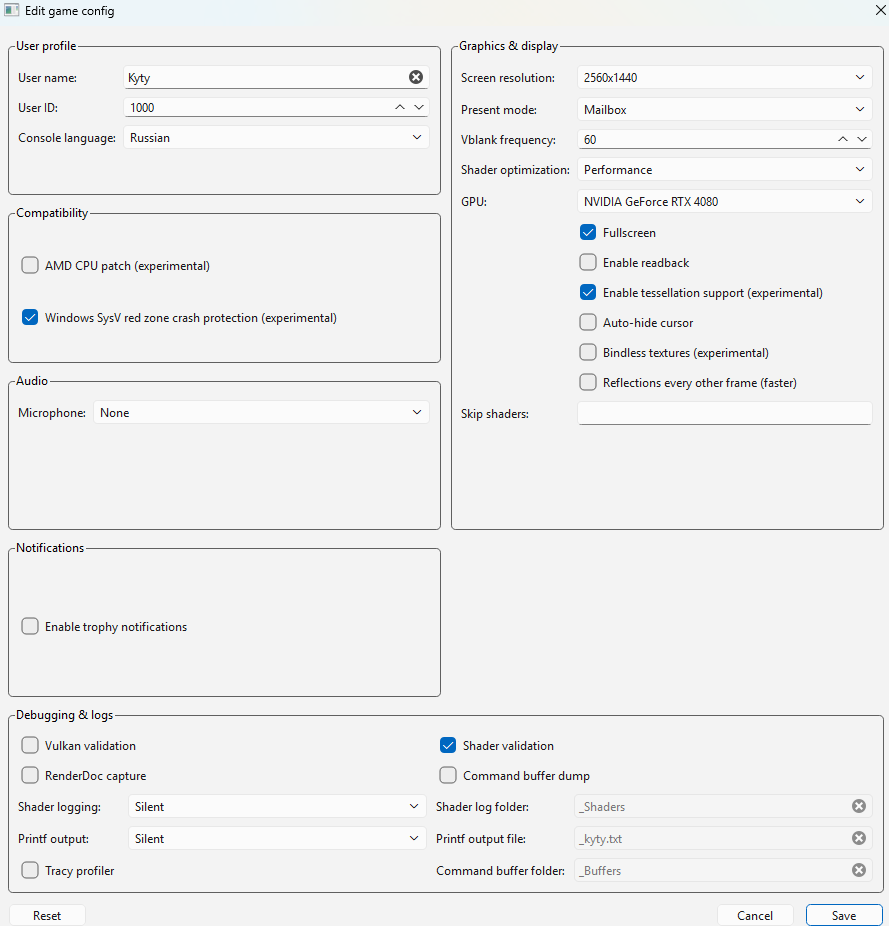This screenshot has width=889, height=926.
Task: Expand the Present mode dropdown
Action: (x=724, y=109)
